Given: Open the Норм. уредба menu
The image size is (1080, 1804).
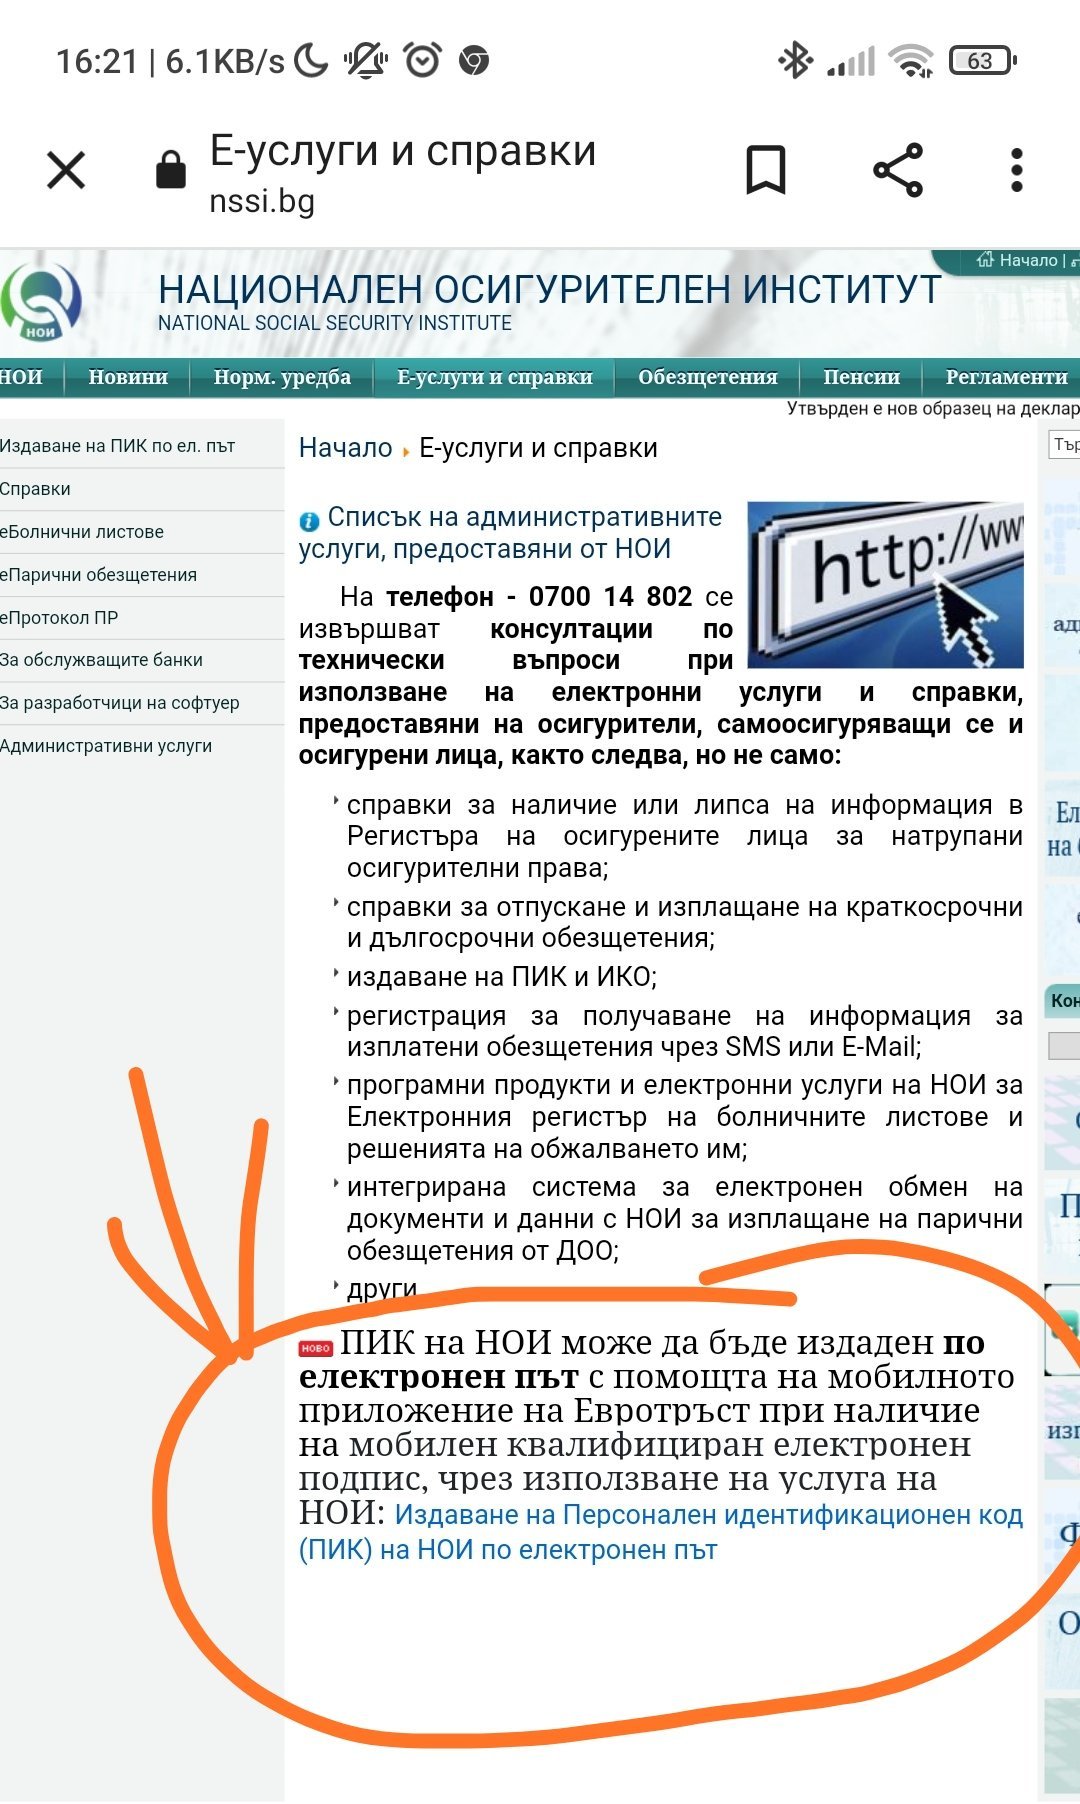Looking at the screenshot, I should click(x=282, y=377).
